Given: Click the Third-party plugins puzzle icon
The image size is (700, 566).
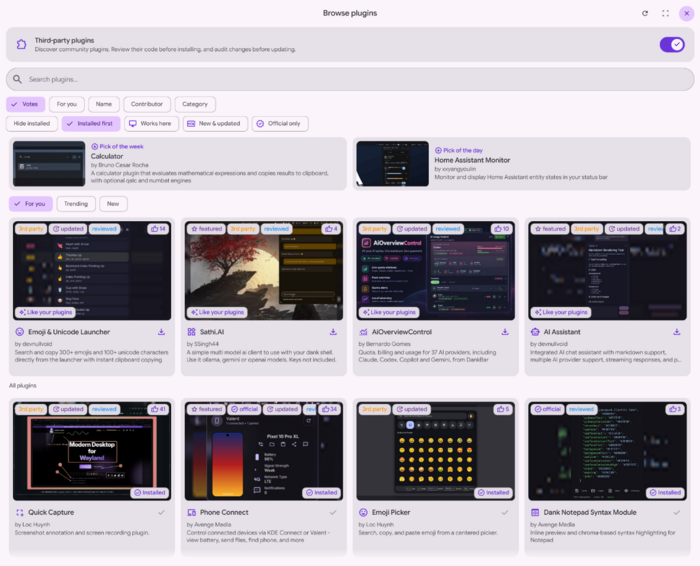Looking at the screenshot, I should point(21,44).
